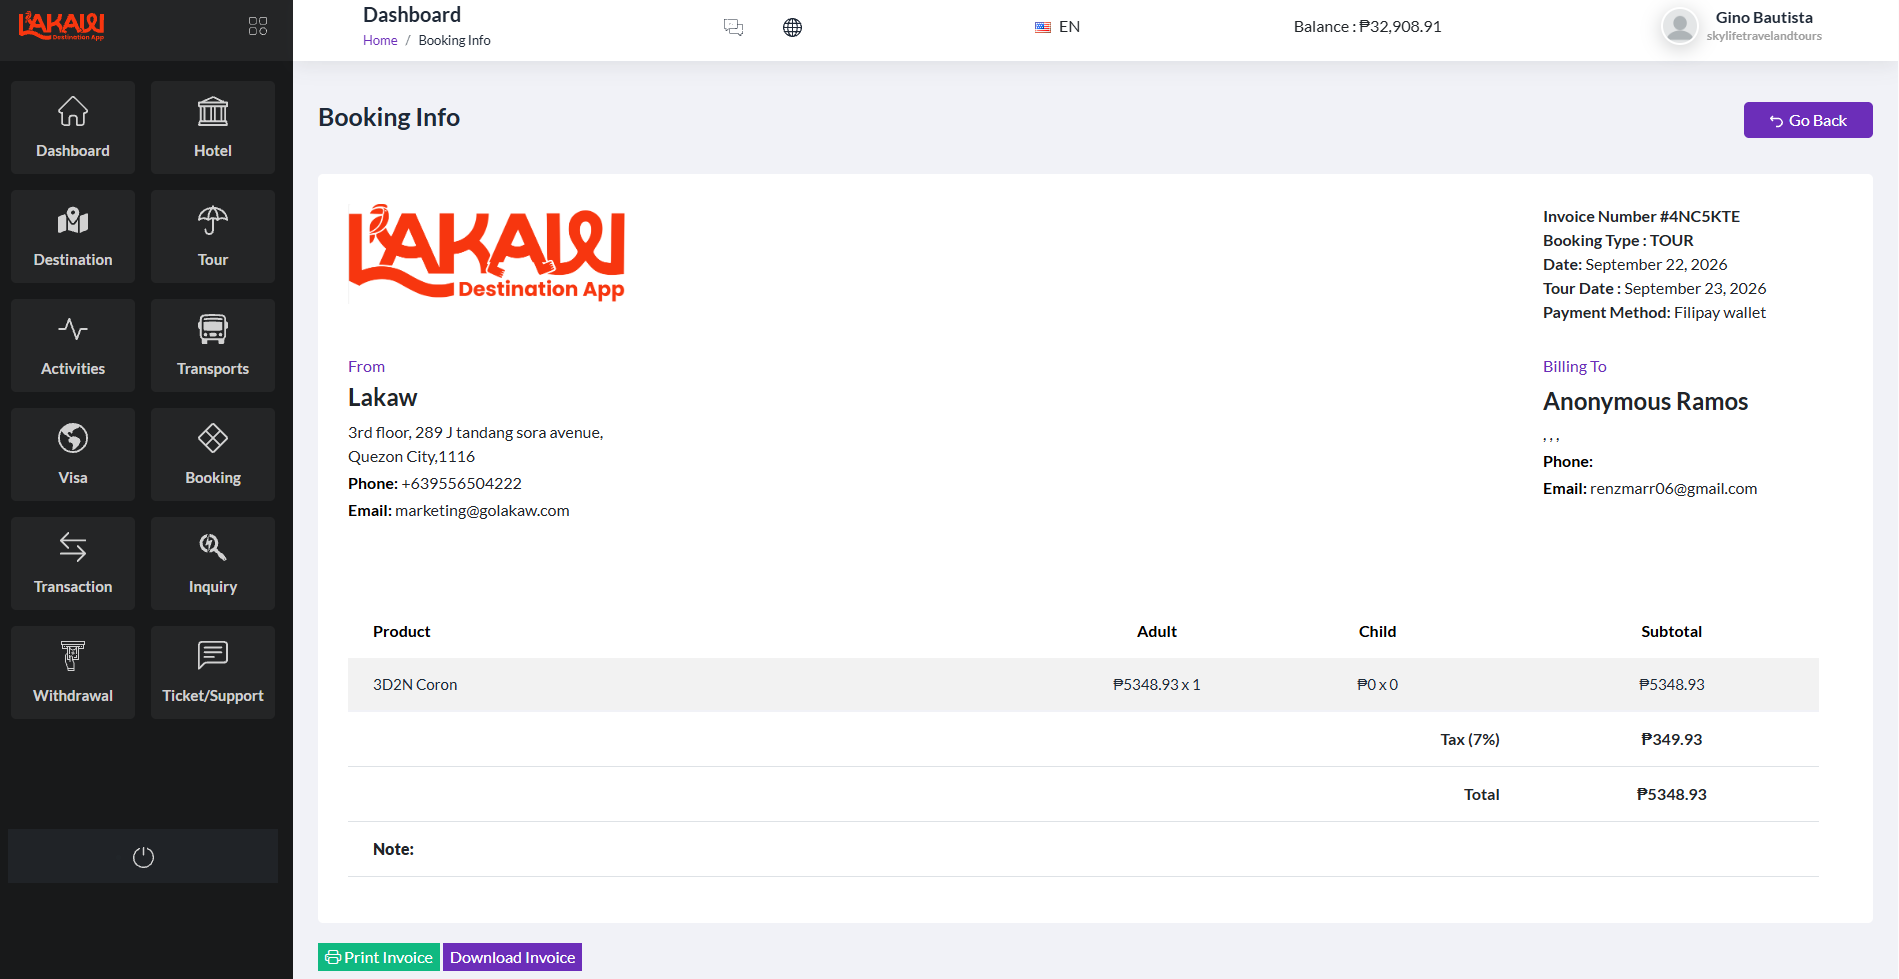Click the Lakaw logo in the sidebar
1899x979 pixels.
click(x=61, y=26)
